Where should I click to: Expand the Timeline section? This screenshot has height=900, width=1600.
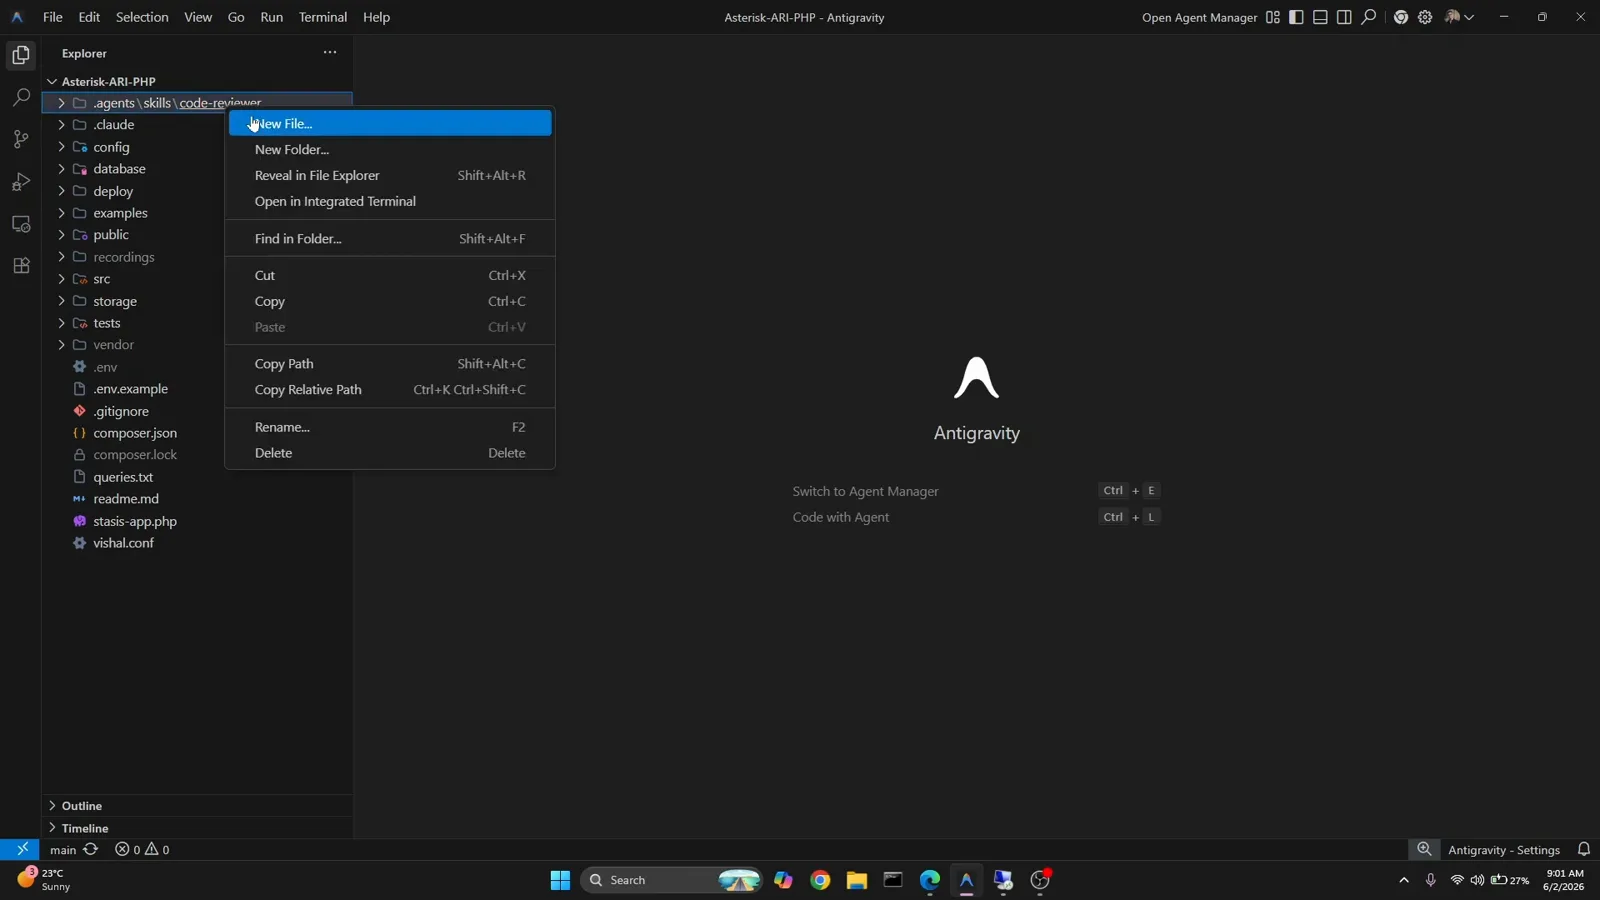(197, 828)
